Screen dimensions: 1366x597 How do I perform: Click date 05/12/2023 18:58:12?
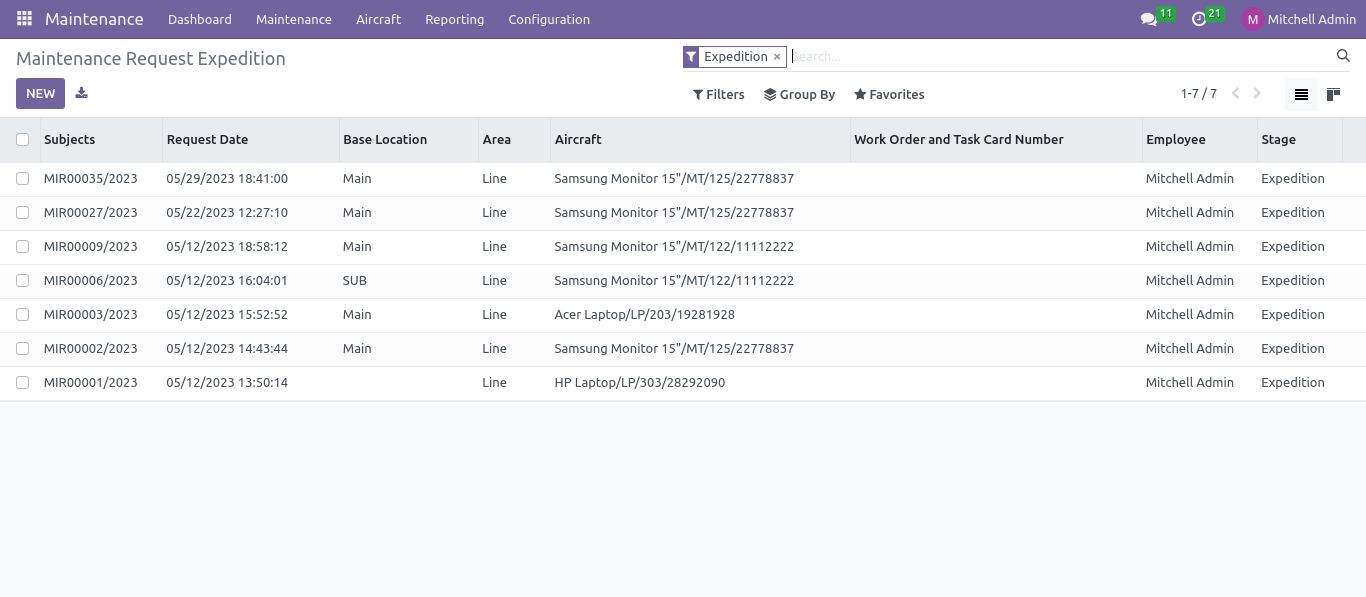[x=227, y=246]
